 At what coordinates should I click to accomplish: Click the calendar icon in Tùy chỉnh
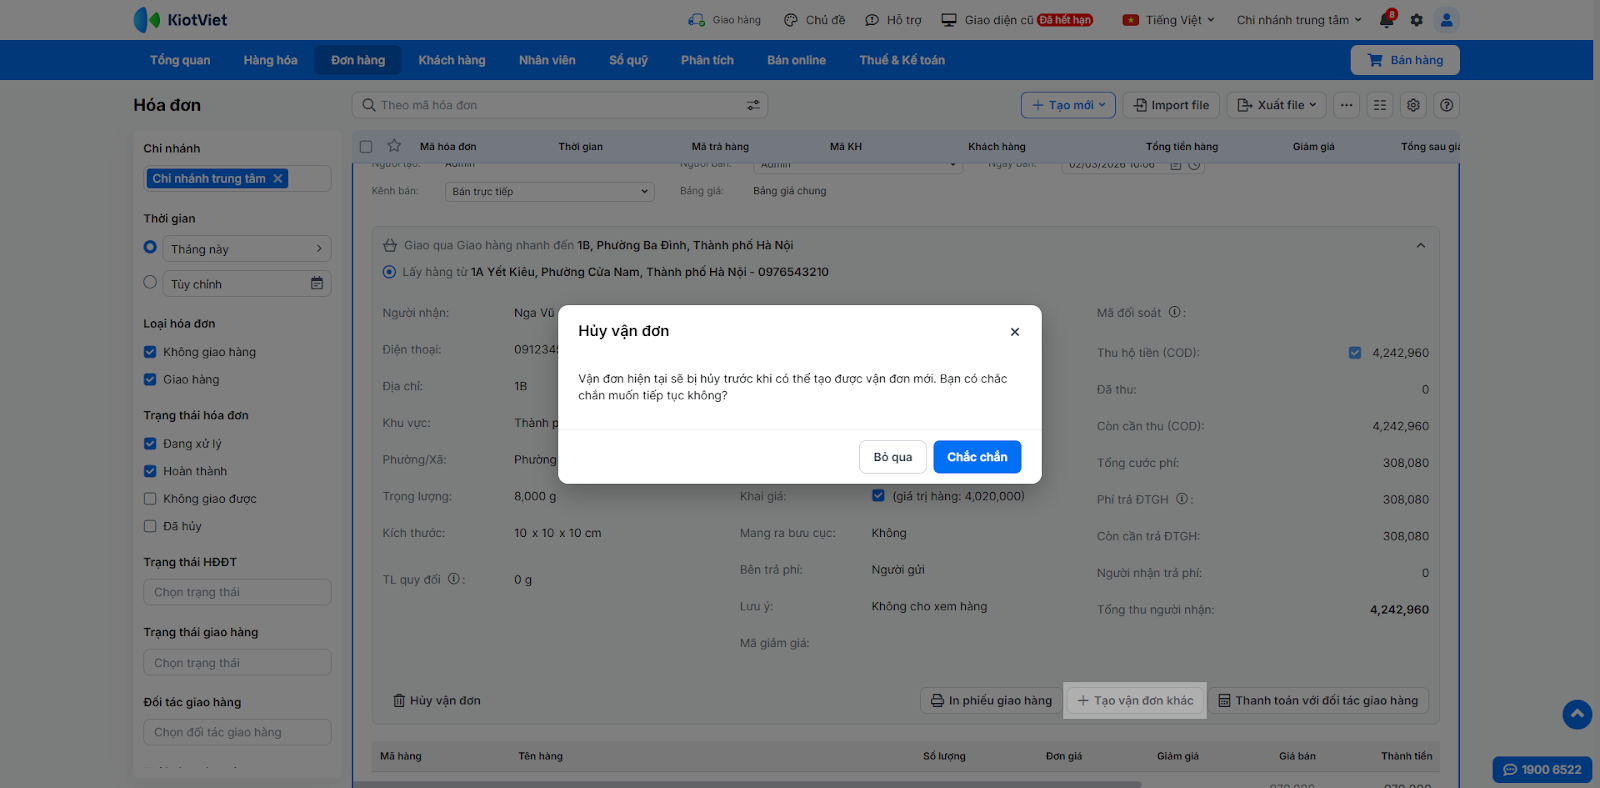tap(317, 284)
